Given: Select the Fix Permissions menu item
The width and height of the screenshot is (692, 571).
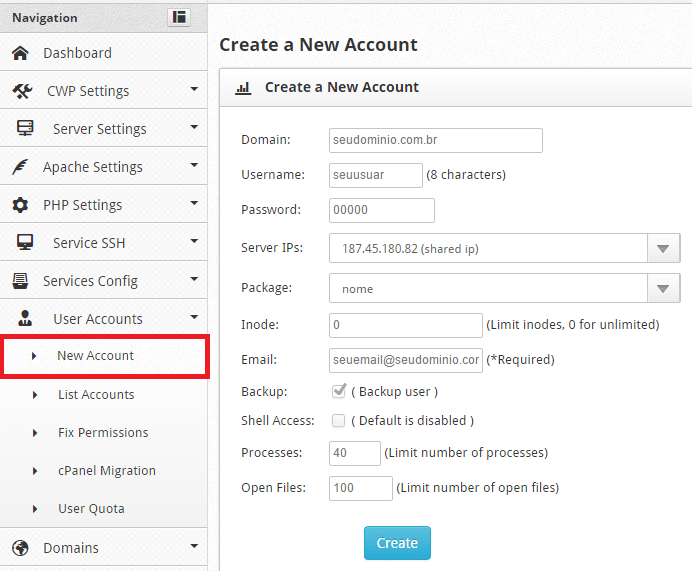Looking at the screenshot, I should 104,432.
